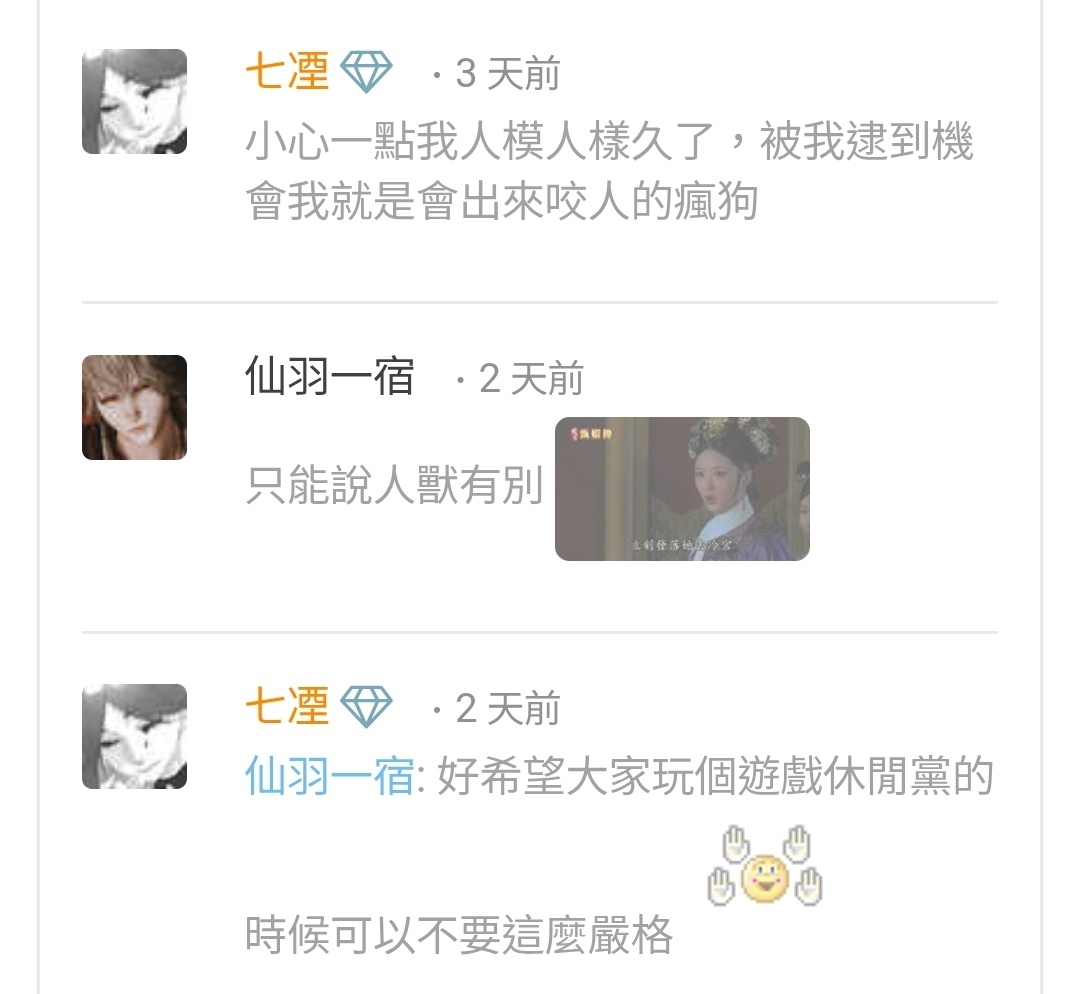Click the watermark logo on the drama image

tap(590, 433)
